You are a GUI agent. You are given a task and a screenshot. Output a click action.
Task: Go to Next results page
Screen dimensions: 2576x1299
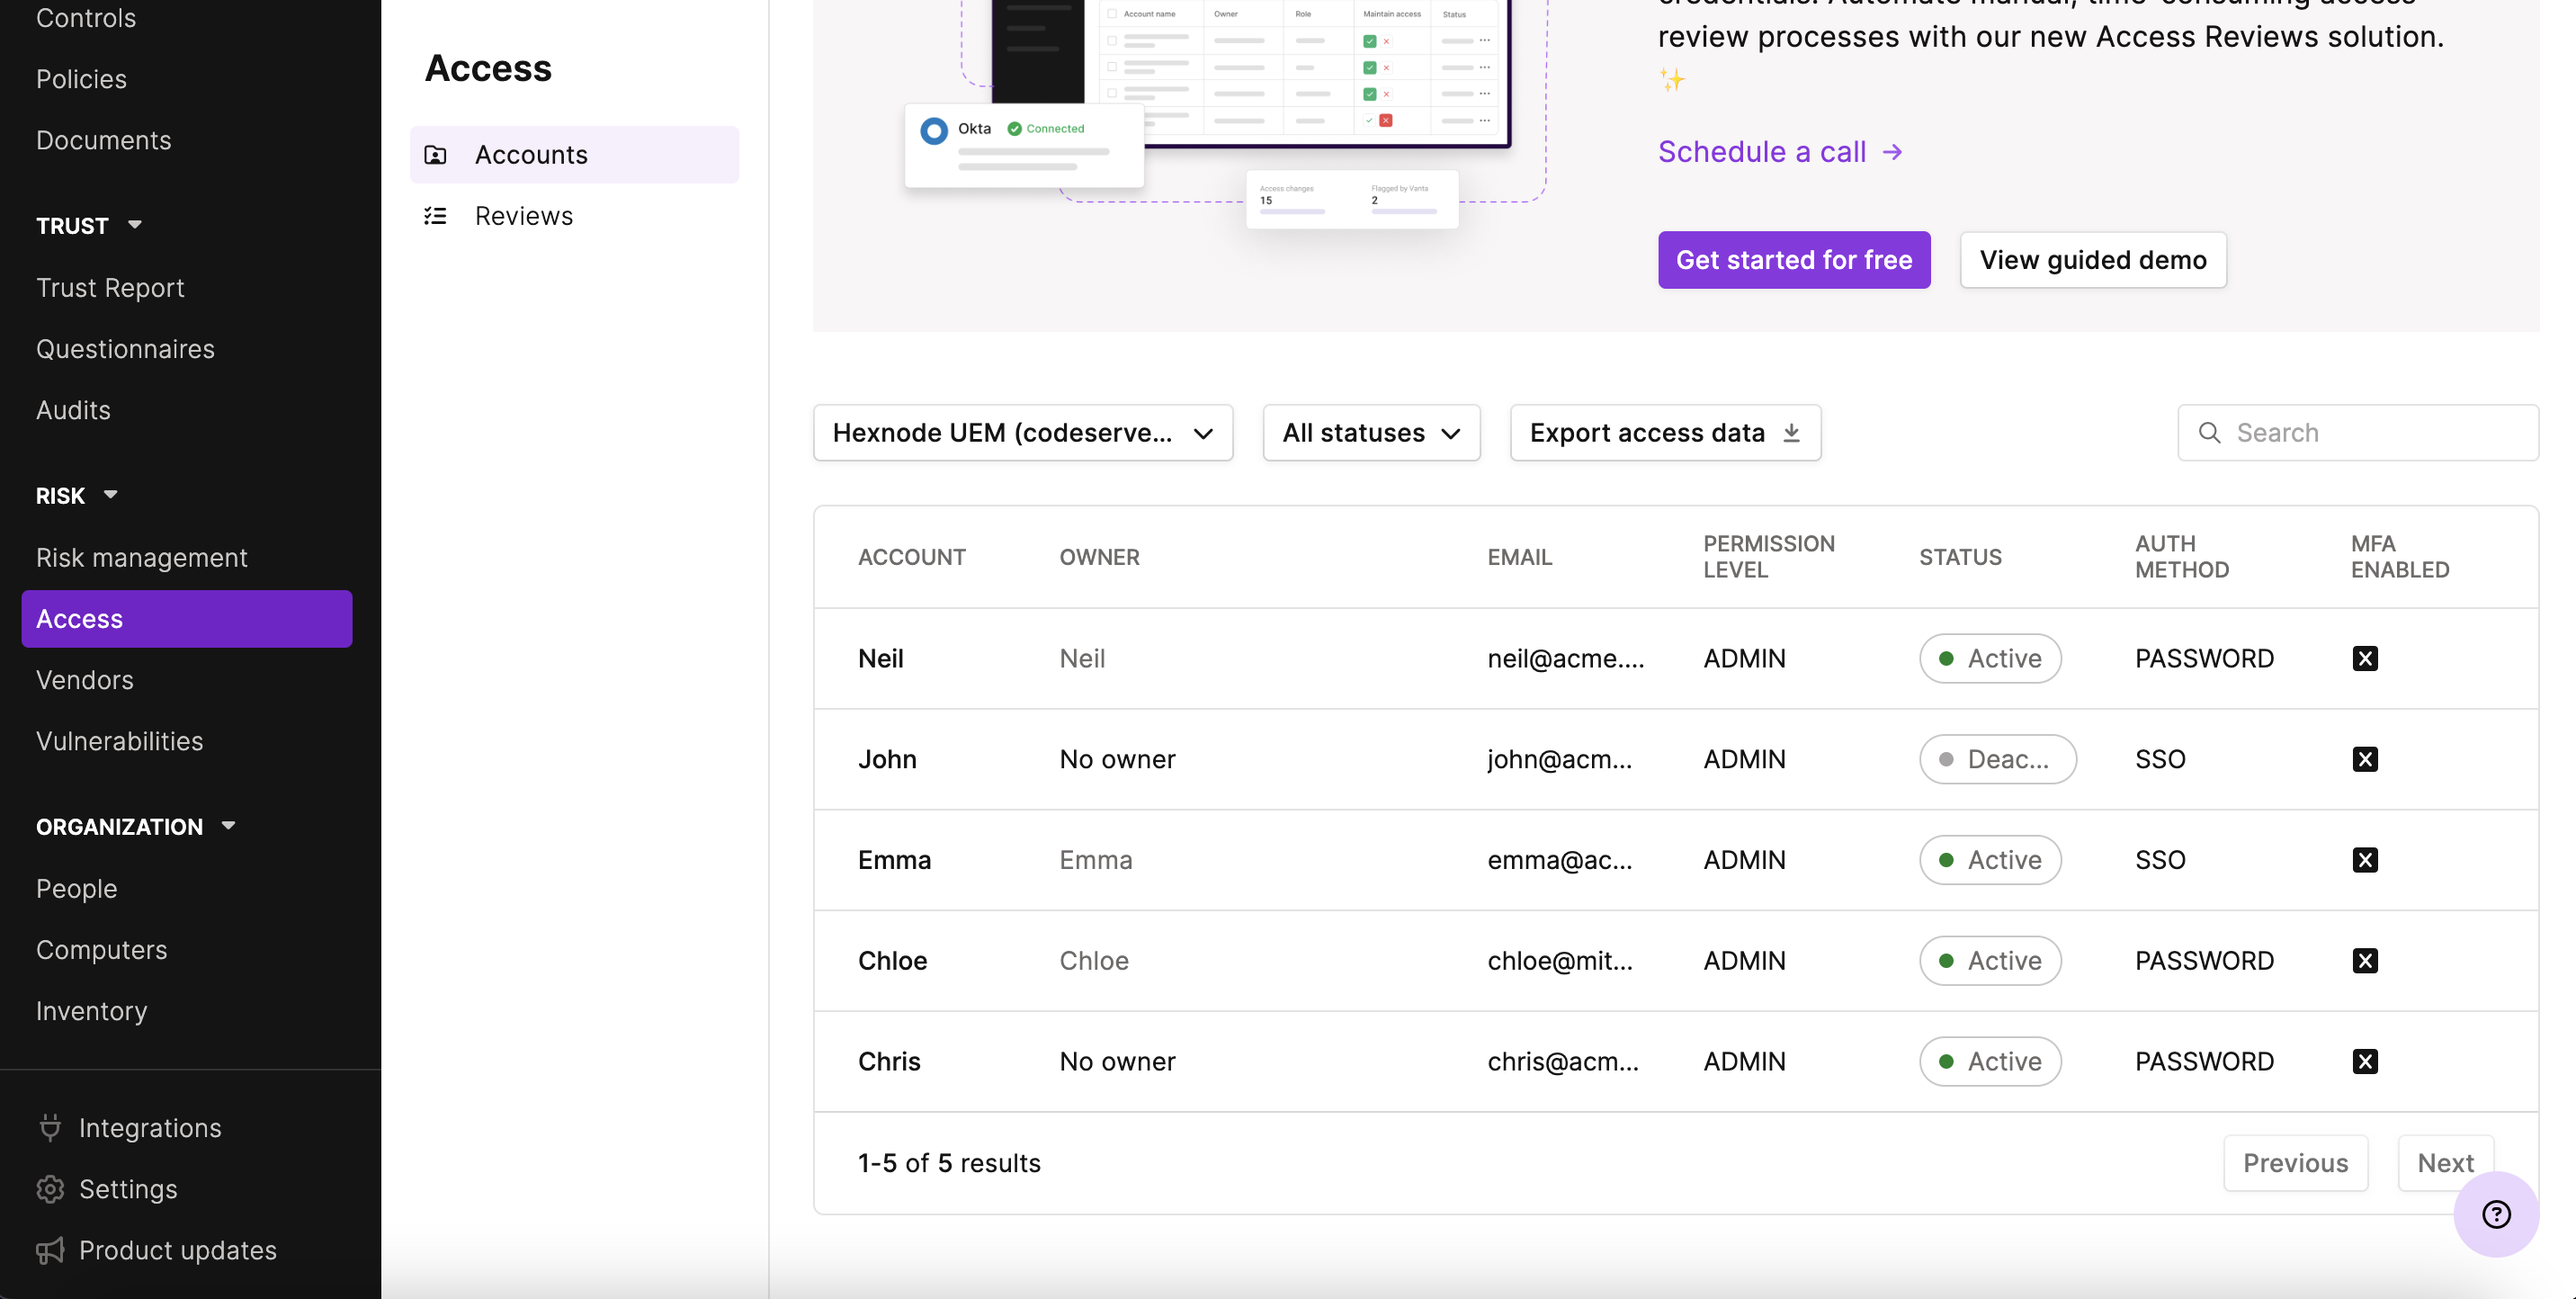(2445, 1163)
